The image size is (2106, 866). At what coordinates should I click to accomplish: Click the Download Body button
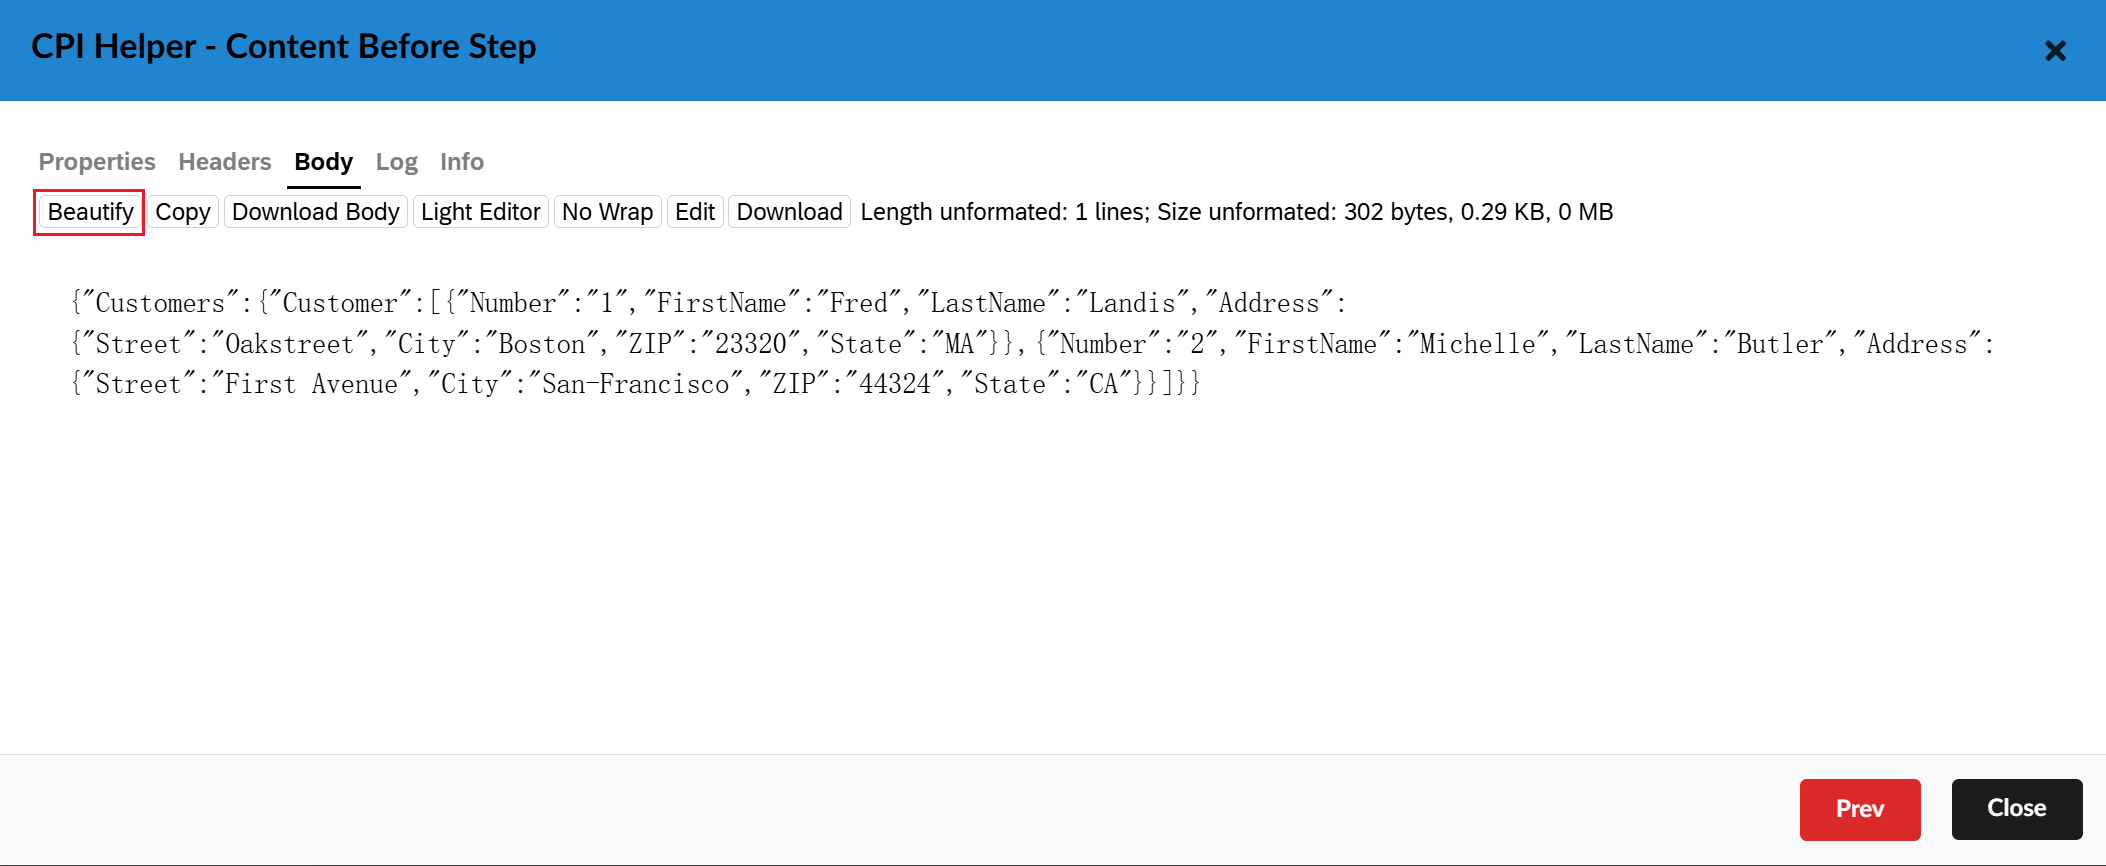coord(315,212)
